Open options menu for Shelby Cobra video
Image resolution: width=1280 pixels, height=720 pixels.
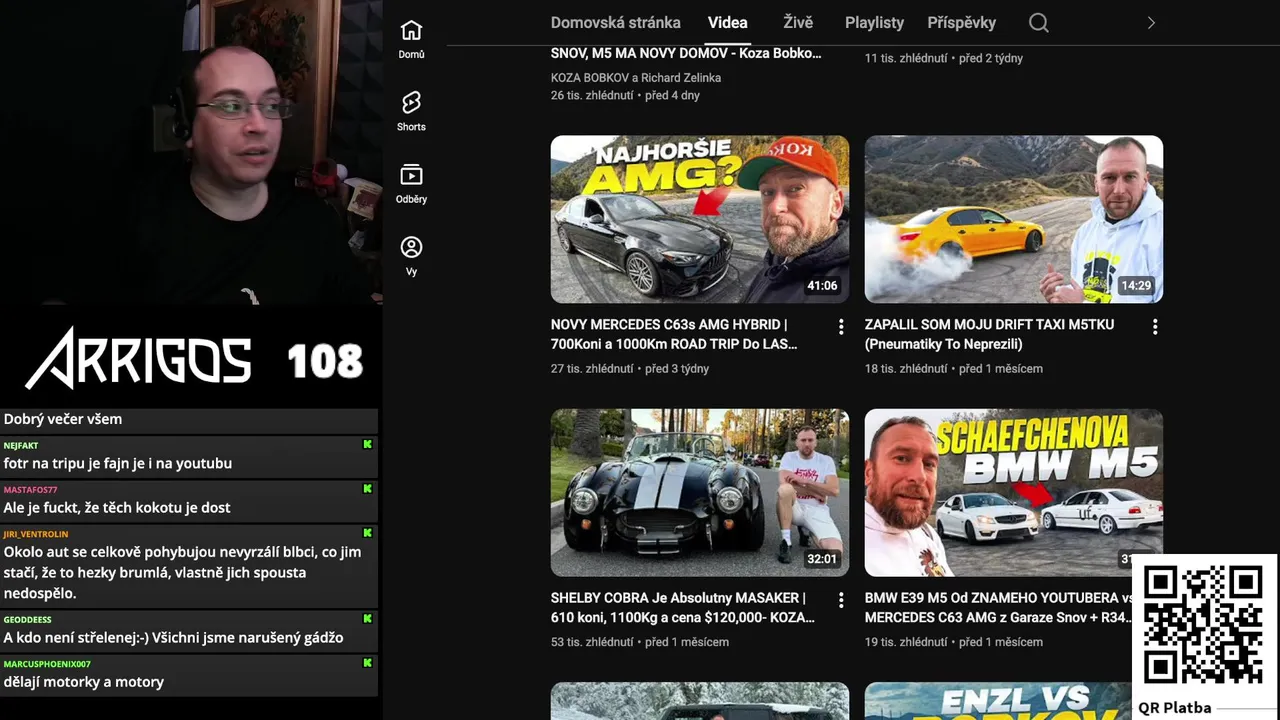(841, 600)
